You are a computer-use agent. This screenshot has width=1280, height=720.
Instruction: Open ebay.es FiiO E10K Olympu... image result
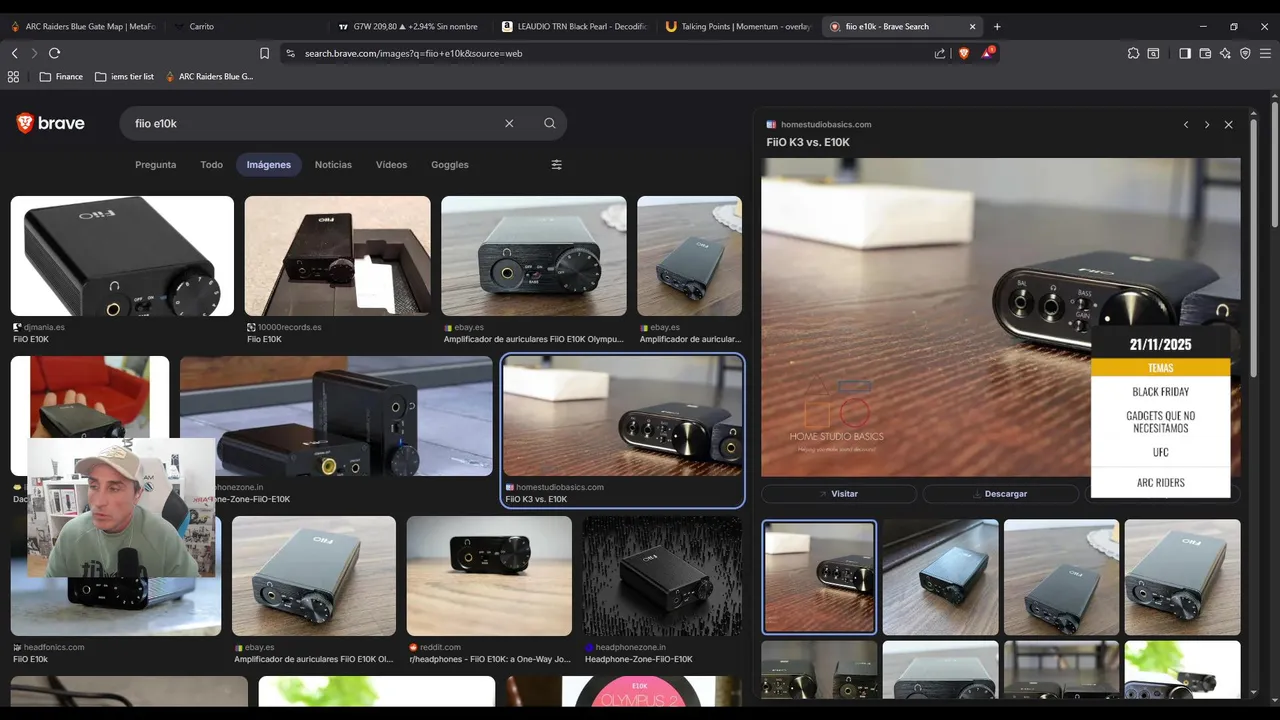(534, 256)
